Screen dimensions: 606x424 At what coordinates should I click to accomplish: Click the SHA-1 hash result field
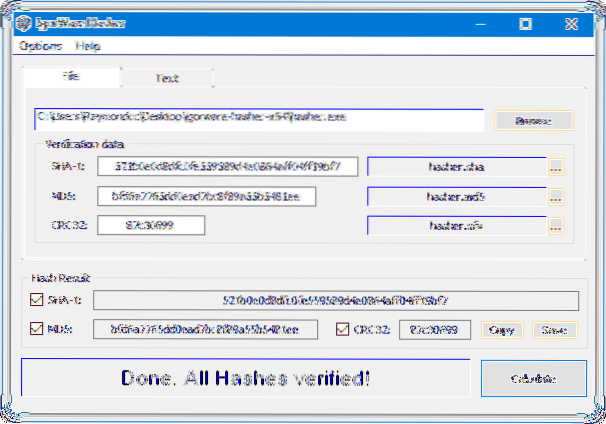pos(343,300)
